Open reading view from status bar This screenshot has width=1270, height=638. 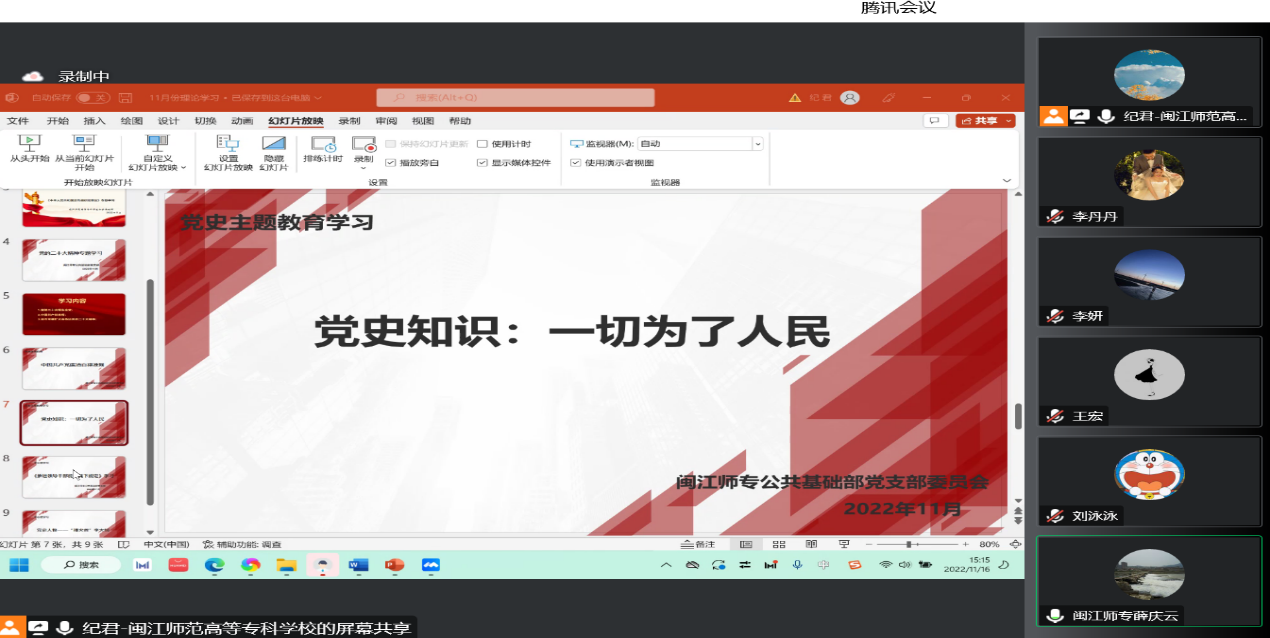click(811, 544)
